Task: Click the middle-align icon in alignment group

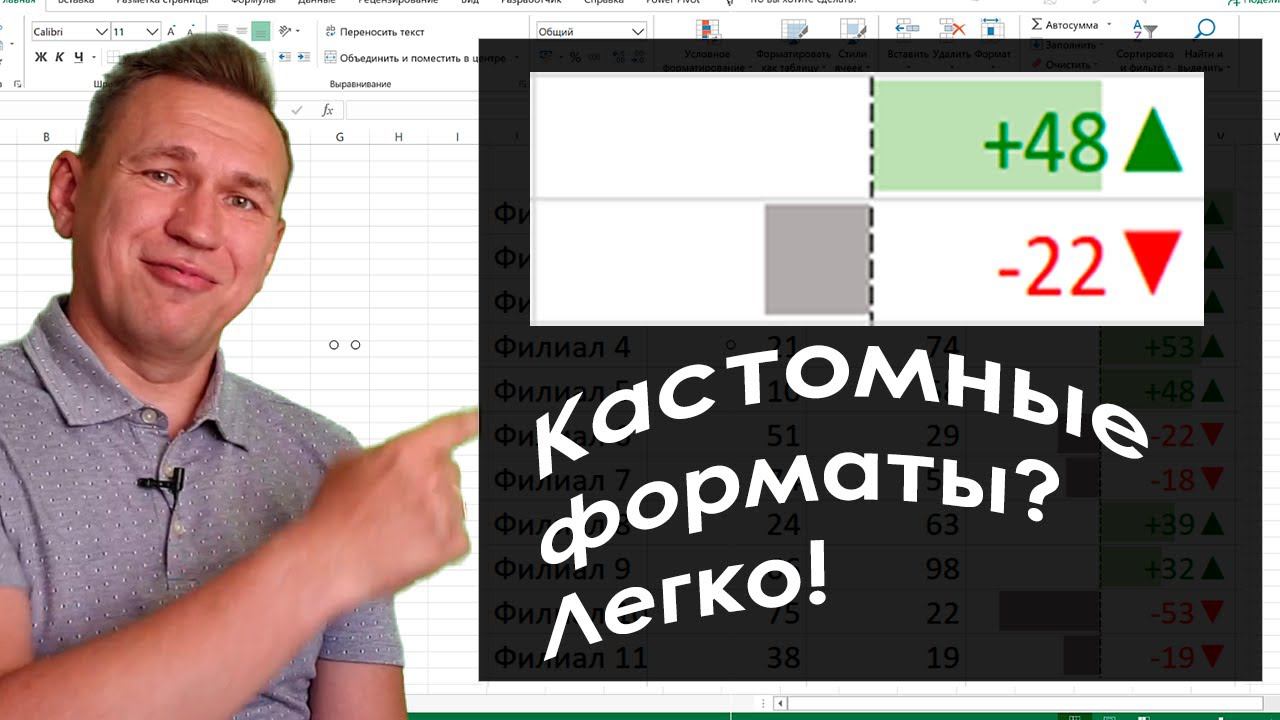Action: [241, 32]
